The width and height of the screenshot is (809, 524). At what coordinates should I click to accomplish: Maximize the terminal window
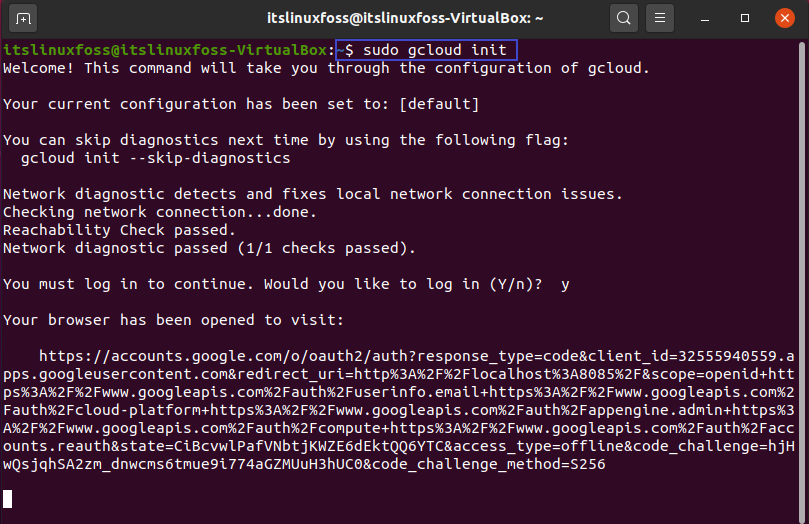[x=745, y=19]
